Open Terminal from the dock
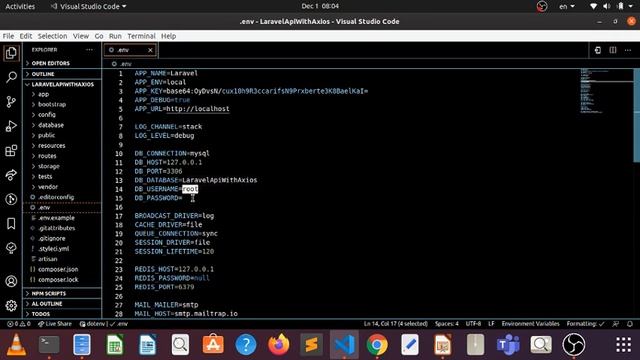The image size is (640, 360). click(49, 344)
